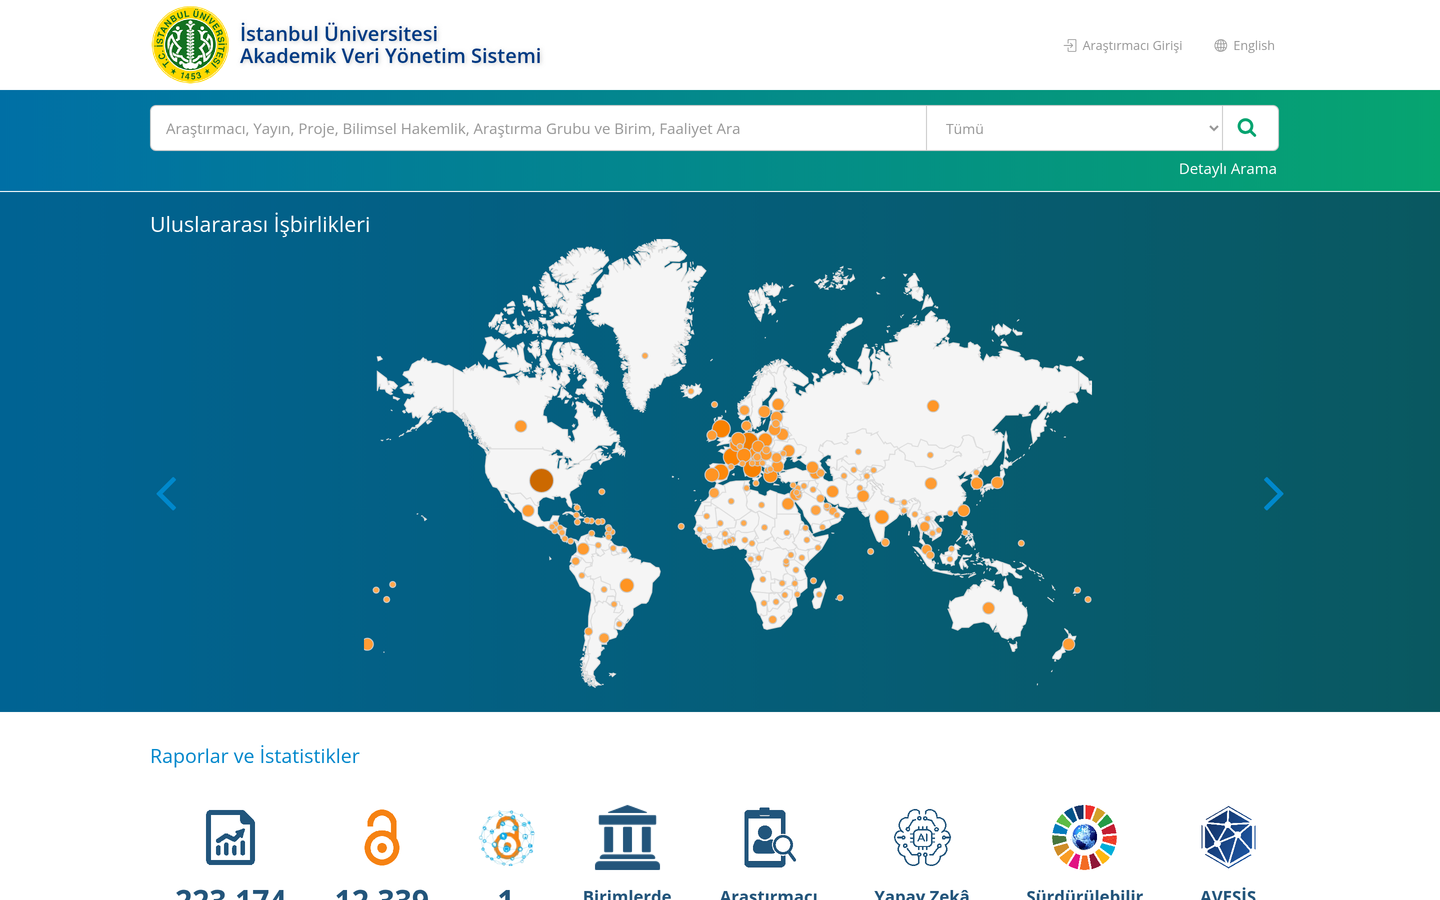Open the publications report chart icon
Viewport: 1440px width, 900px height.
[x=230, y=837]
